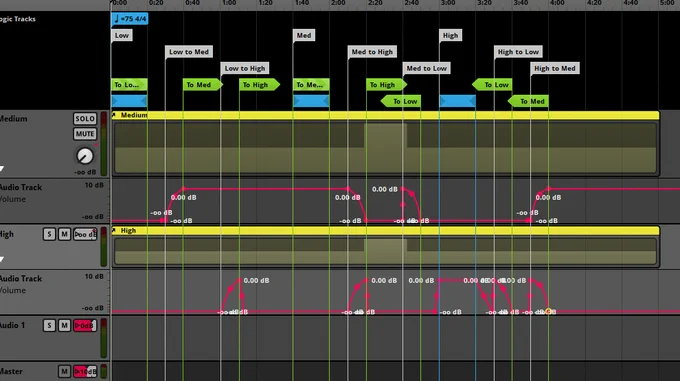The image size is (680, 381).
Task: Select the Med to Low marker
Action: pos(426,68)
